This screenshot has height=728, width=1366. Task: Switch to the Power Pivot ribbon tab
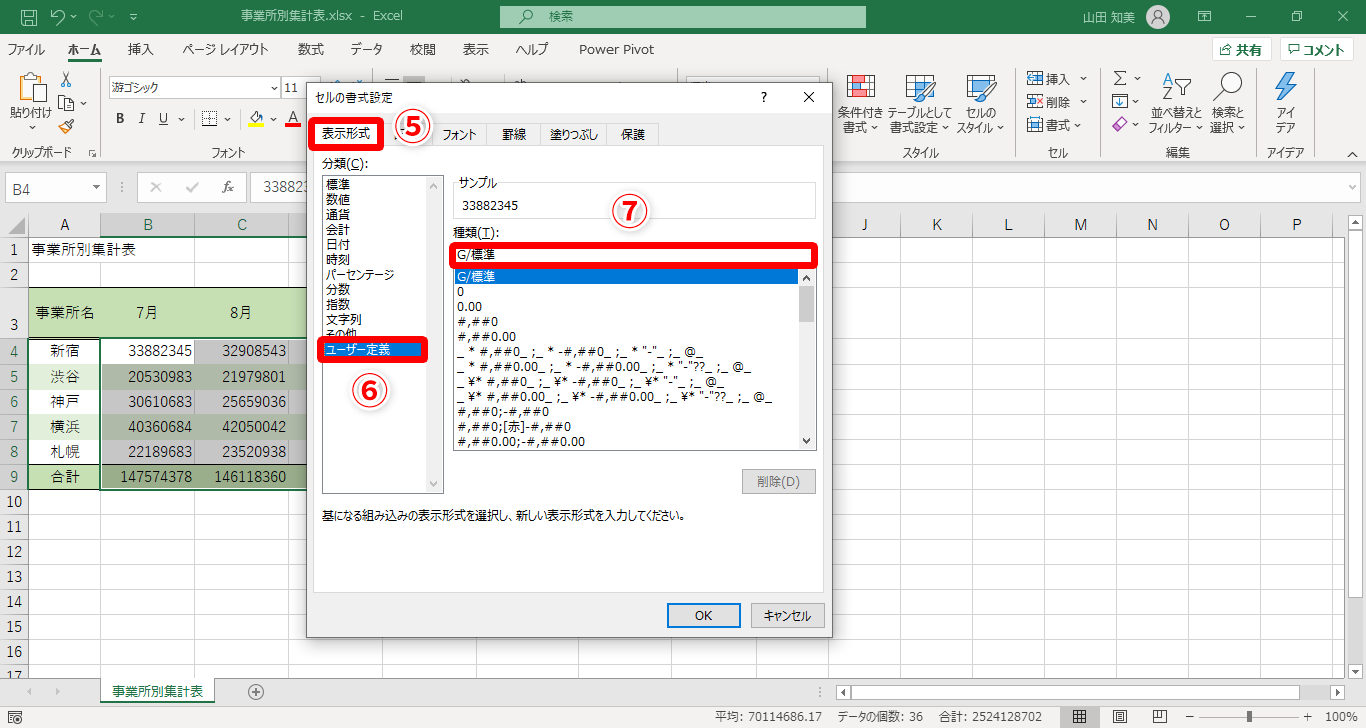(x=616, y=50)
